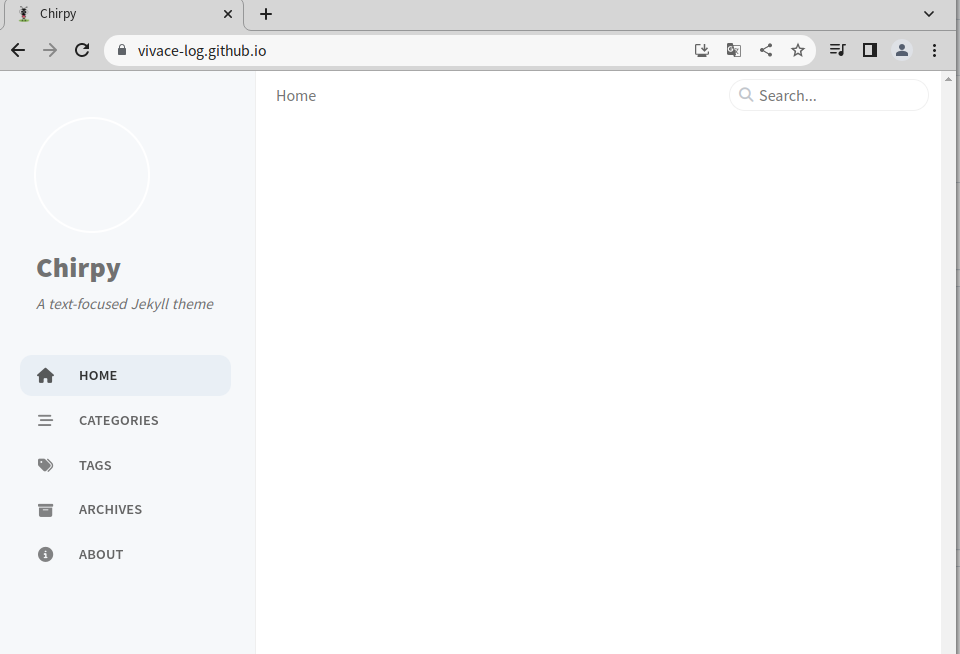Click the 'A text-focused Jekyll theme' subtitle
Viewport: 960px width, 654px height.
[x=125, y=304]
